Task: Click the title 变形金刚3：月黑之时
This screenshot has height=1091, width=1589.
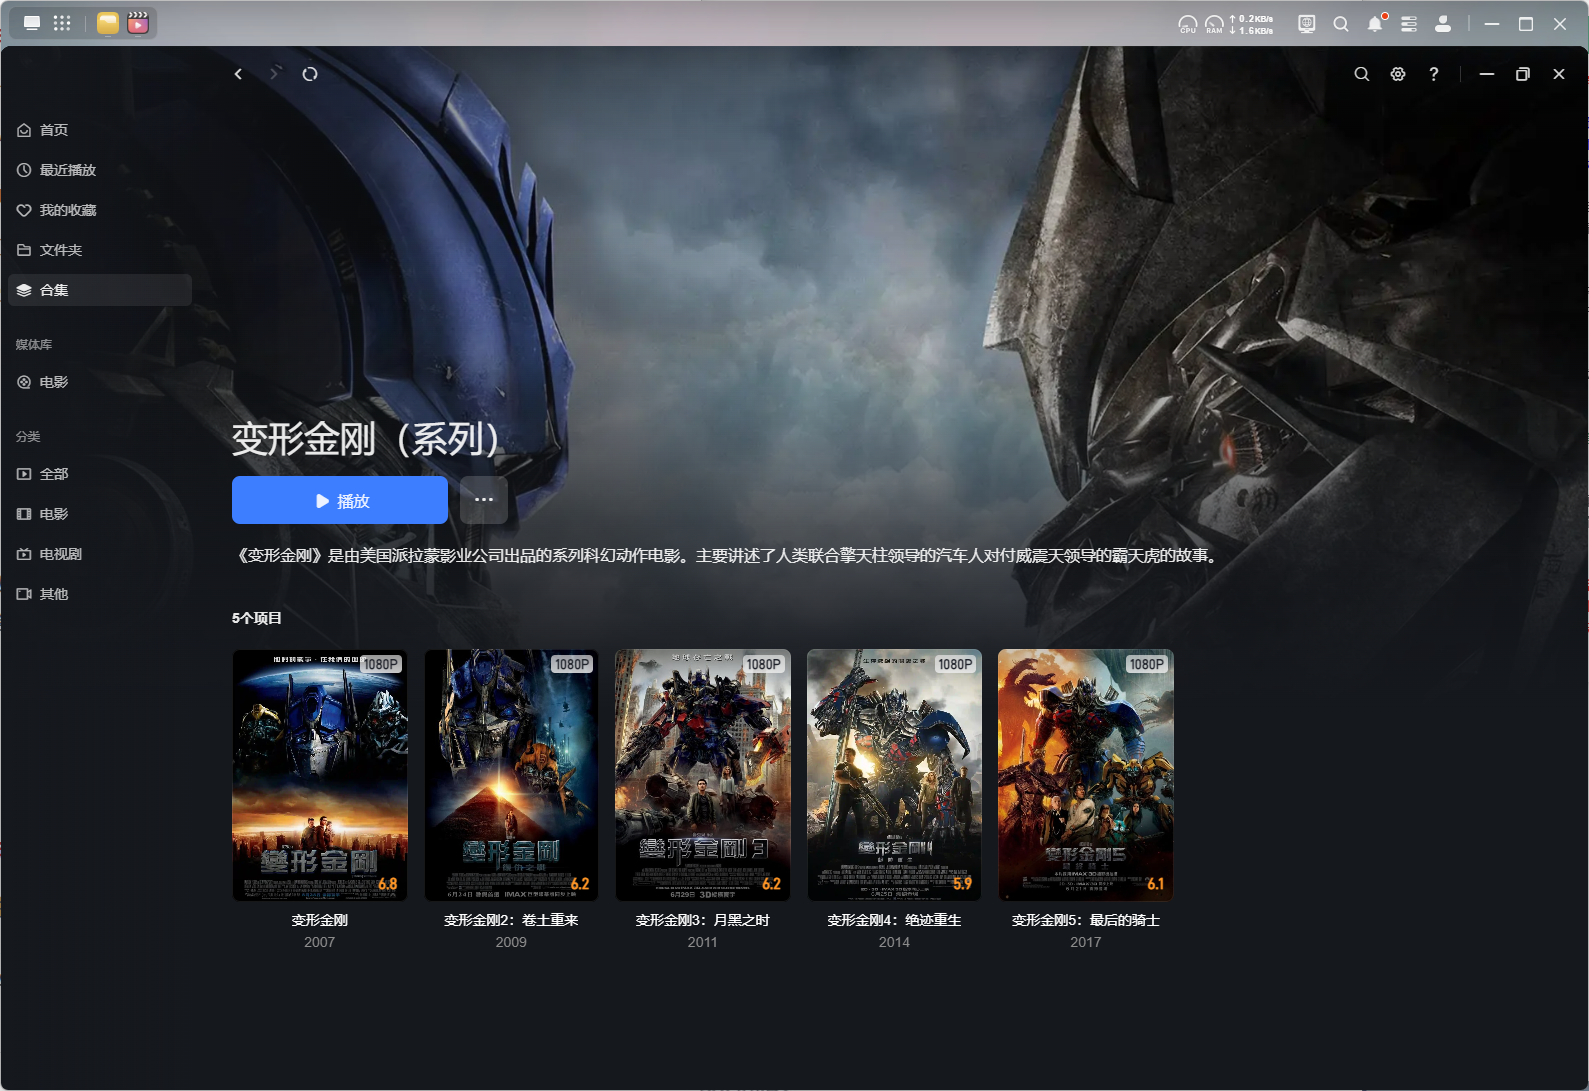Action: (x=703, y=920)
